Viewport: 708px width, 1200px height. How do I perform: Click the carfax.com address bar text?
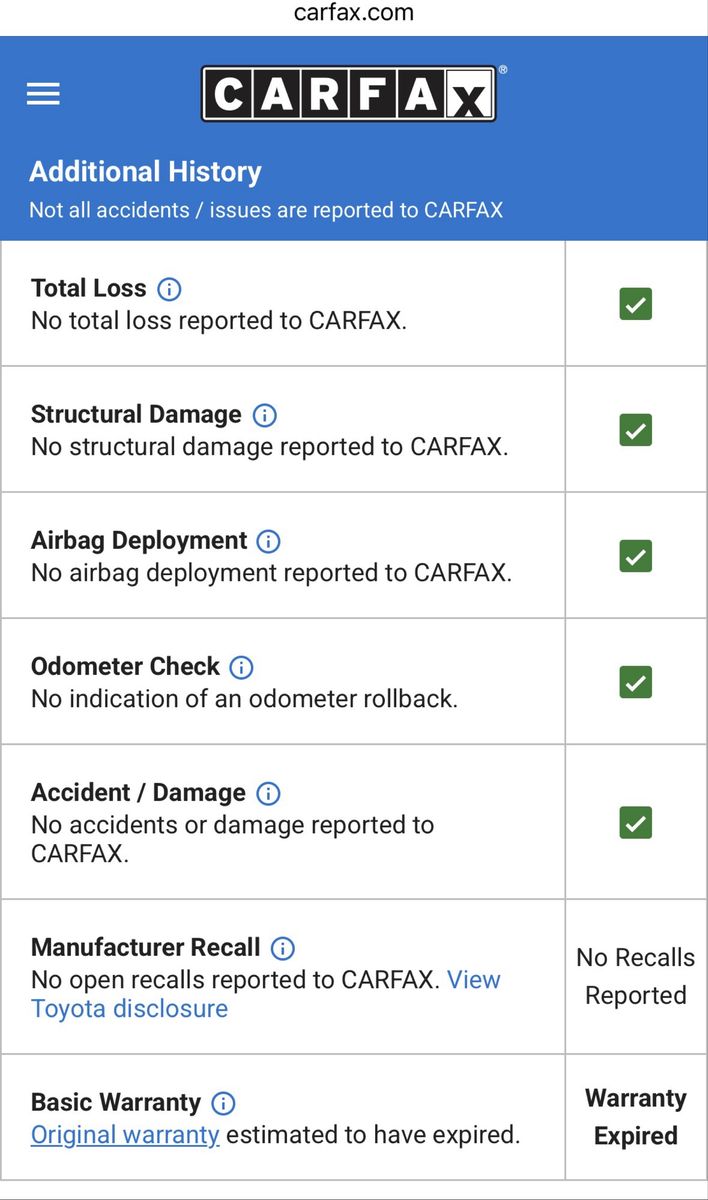(354, 13)
